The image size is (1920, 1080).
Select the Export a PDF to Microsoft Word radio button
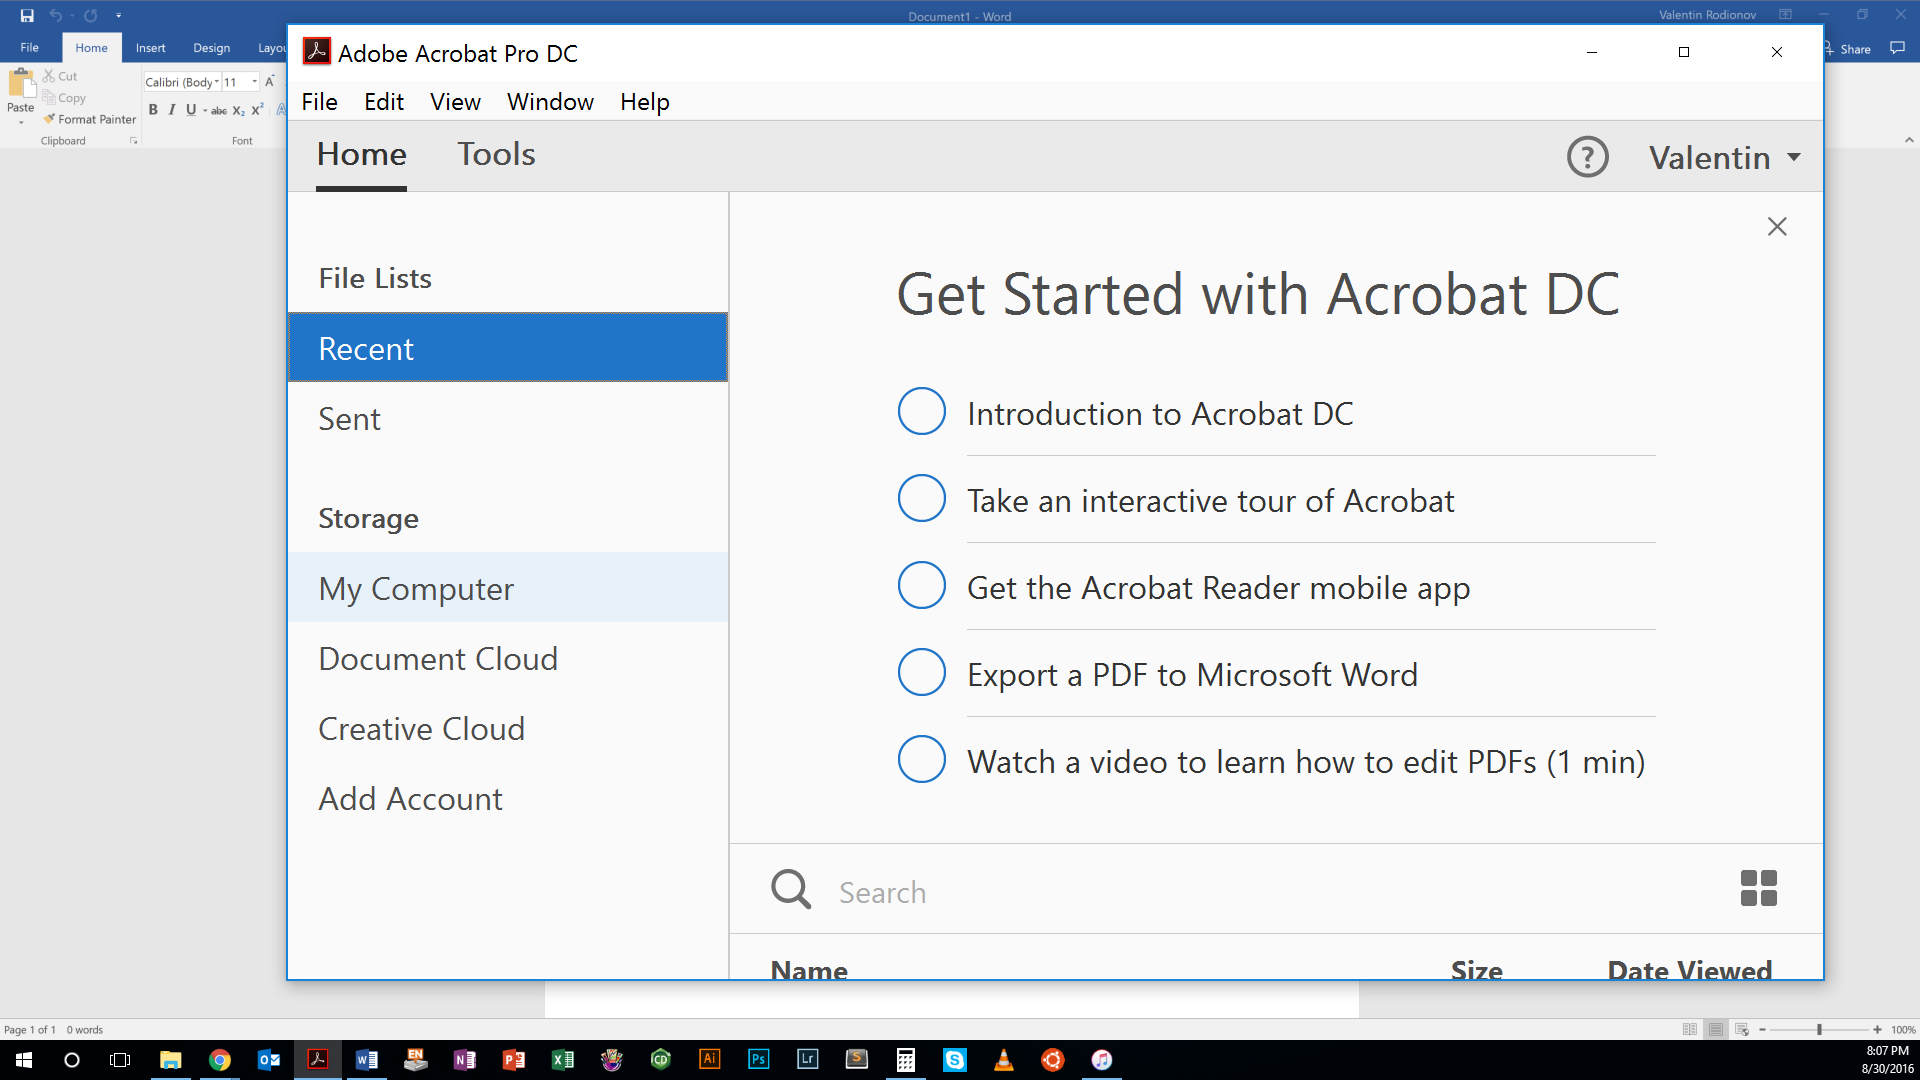(922, 673)
